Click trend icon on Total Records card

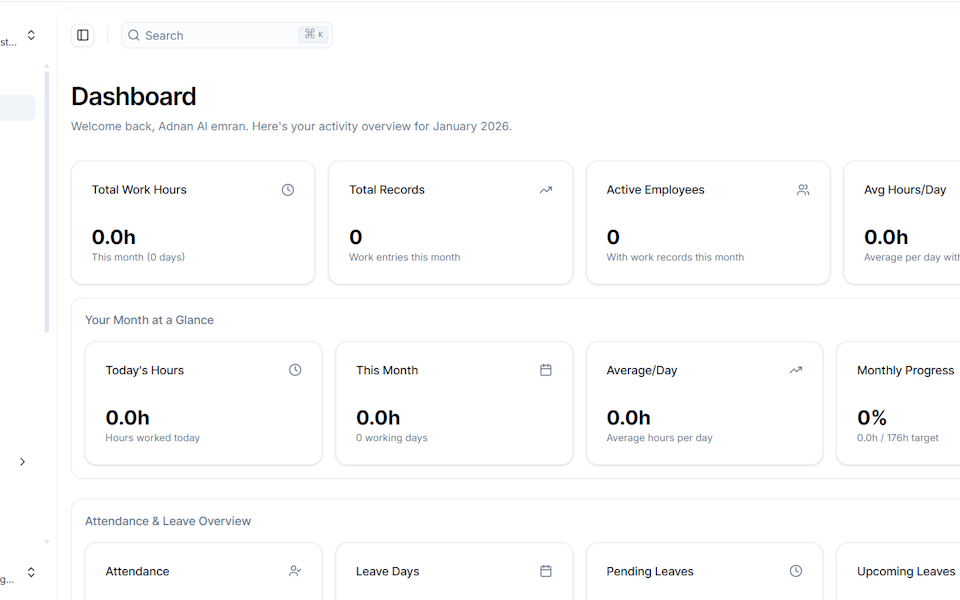coord(546,190)
